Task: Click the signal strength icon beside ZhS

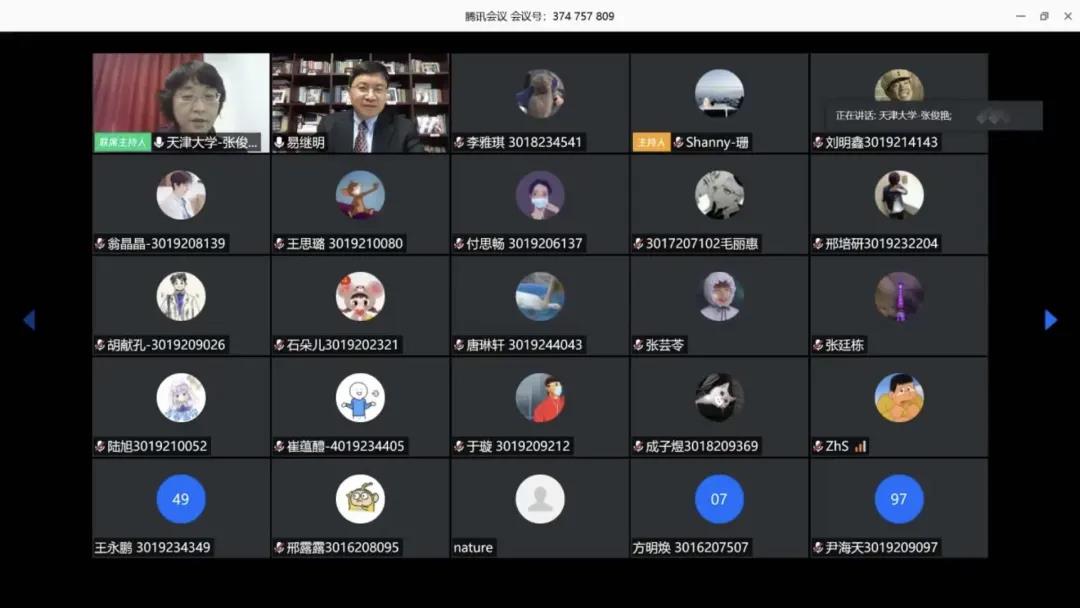Action: coord(860,446)
